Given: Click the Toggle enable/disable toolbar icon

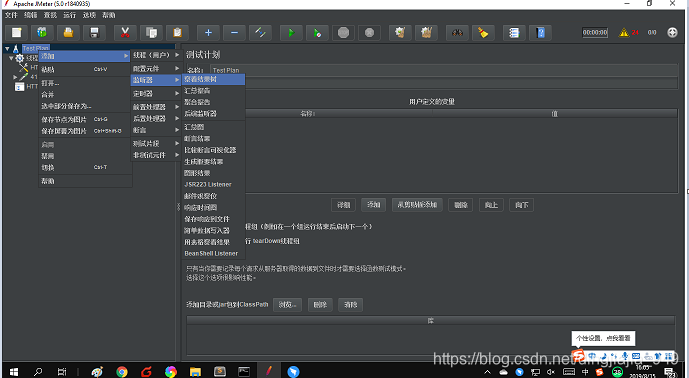Looking at the screenshot, I should (x=260, y=33).
